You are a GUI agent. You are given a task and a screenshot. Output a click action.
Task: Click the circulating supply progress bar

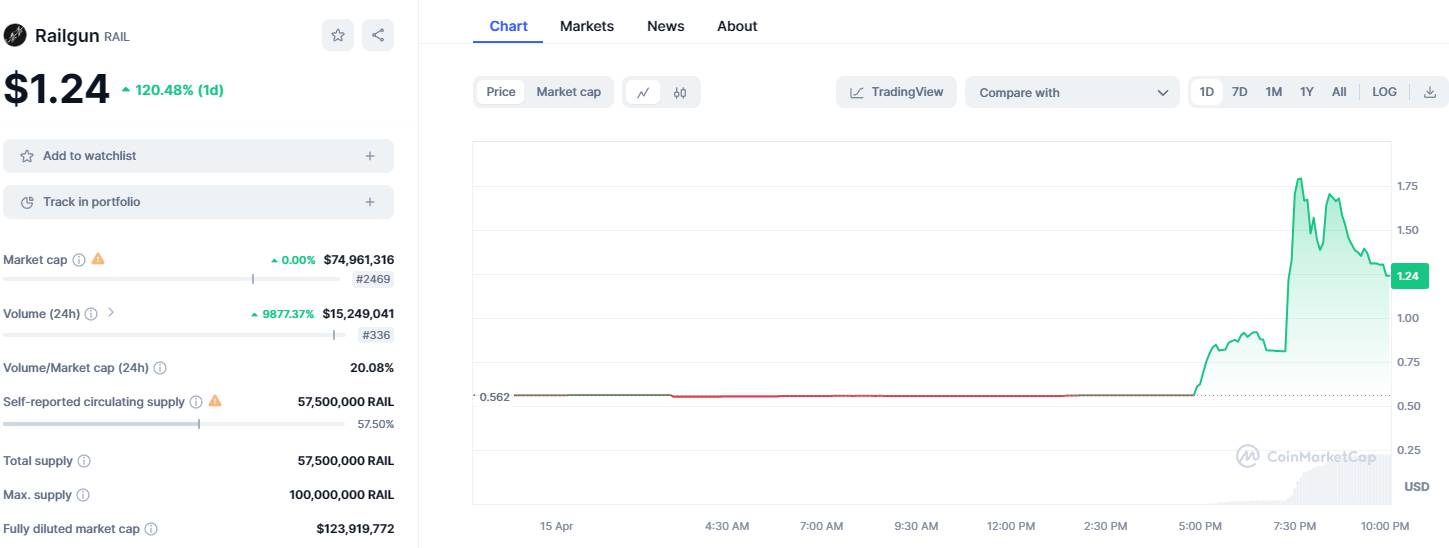173,424
